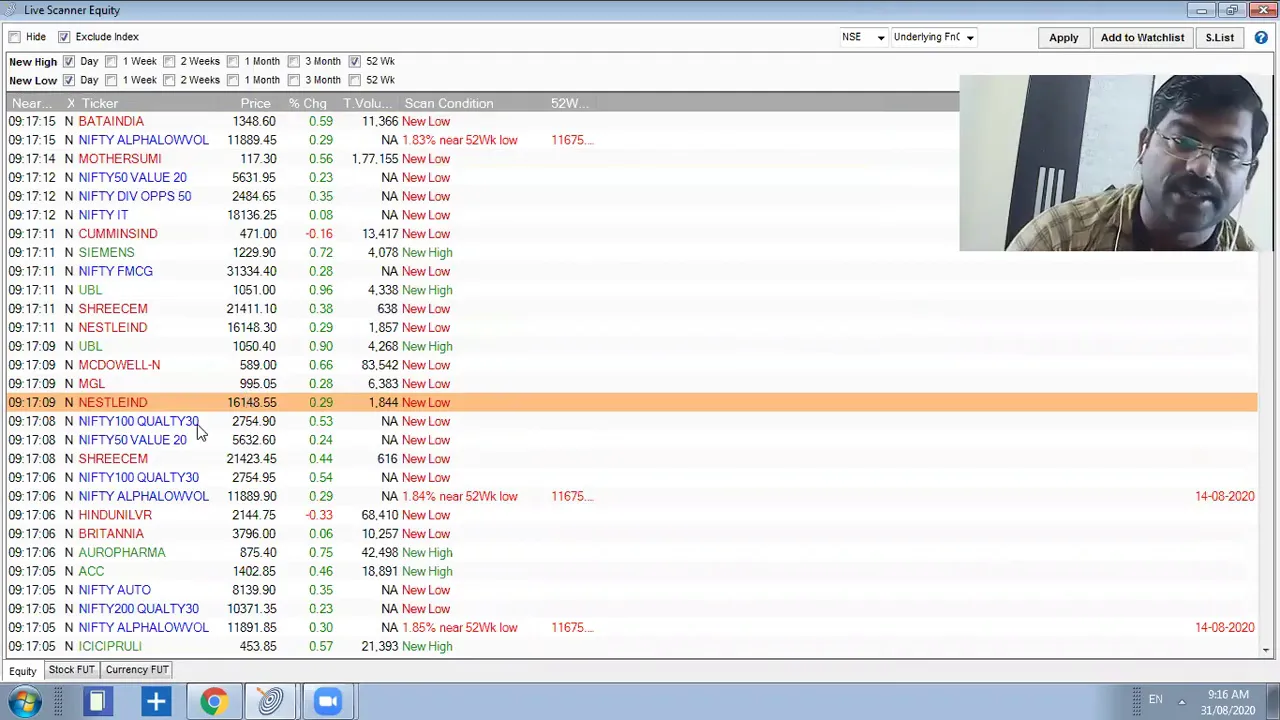Select the highlighted NESTLEIND row
1280x720 pixels.
coord(631,403)
